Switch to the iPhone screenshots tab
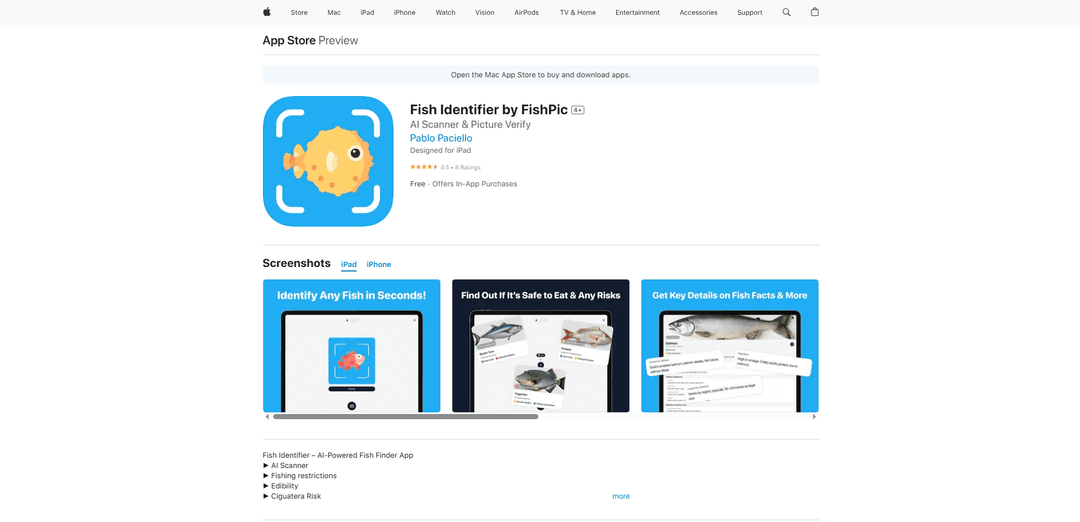This screenshot has height=522, width=1080. click(379, 264)
